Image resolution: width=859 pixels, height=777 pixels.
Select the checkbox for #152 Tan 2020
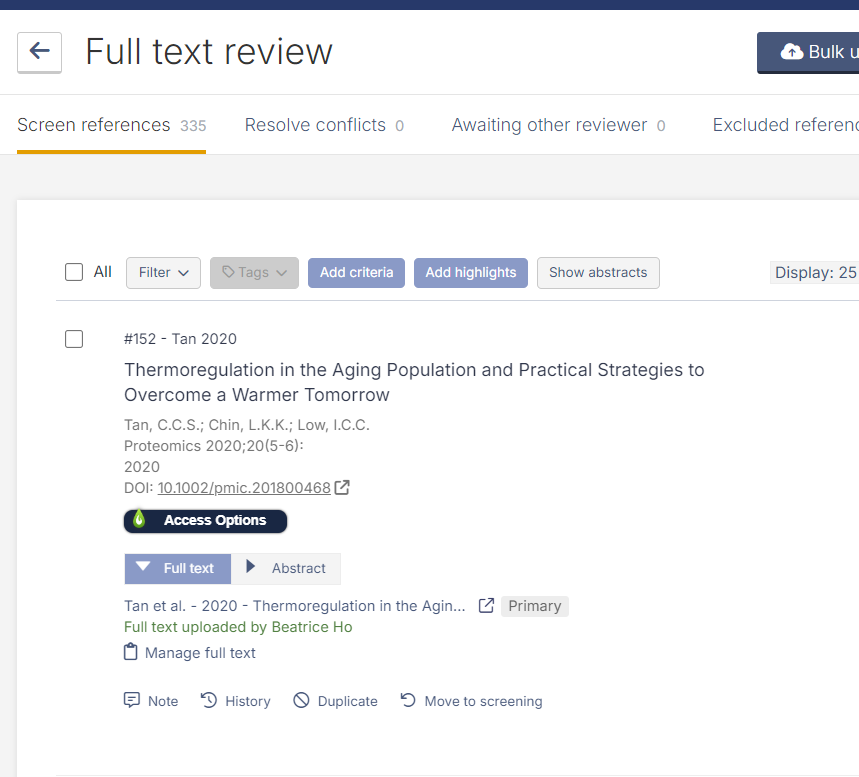pyautogui.click(x=74, y=339)
